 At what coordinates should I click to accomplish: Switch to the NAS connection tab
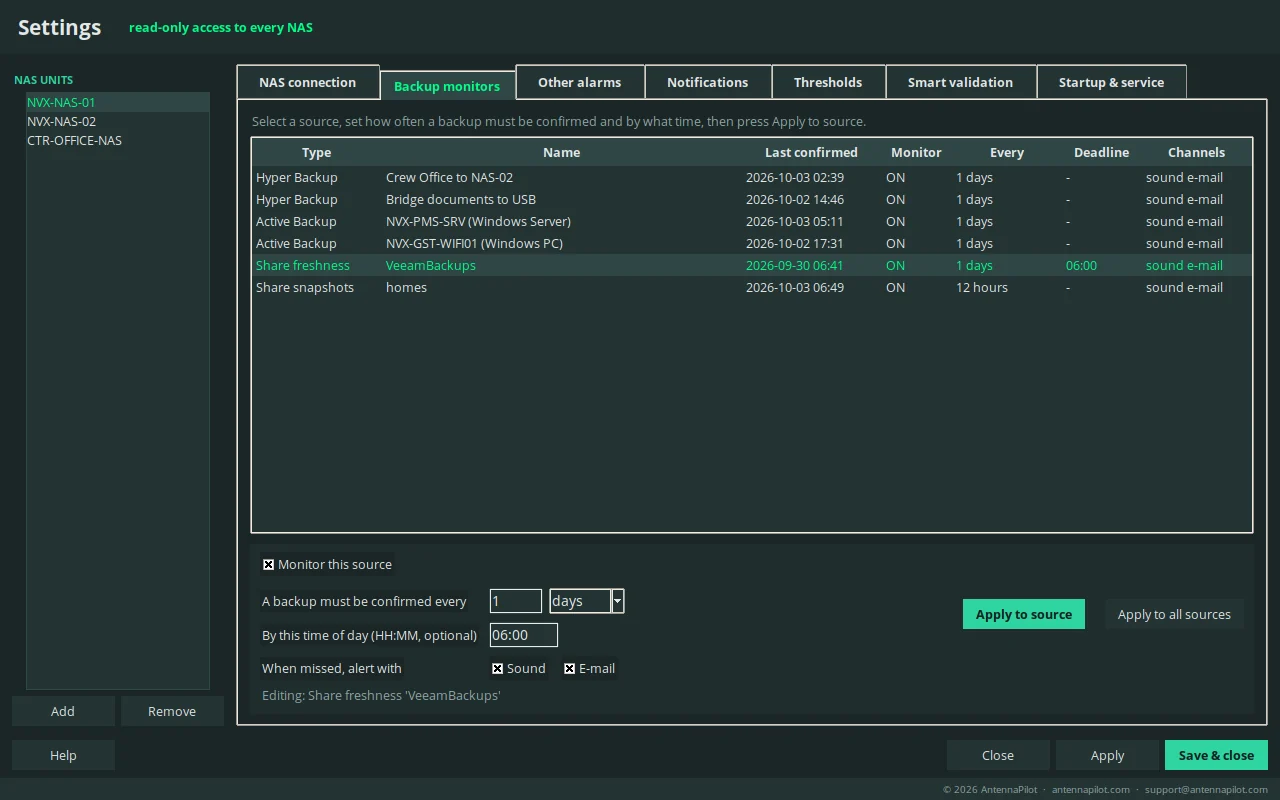(308, 82)
